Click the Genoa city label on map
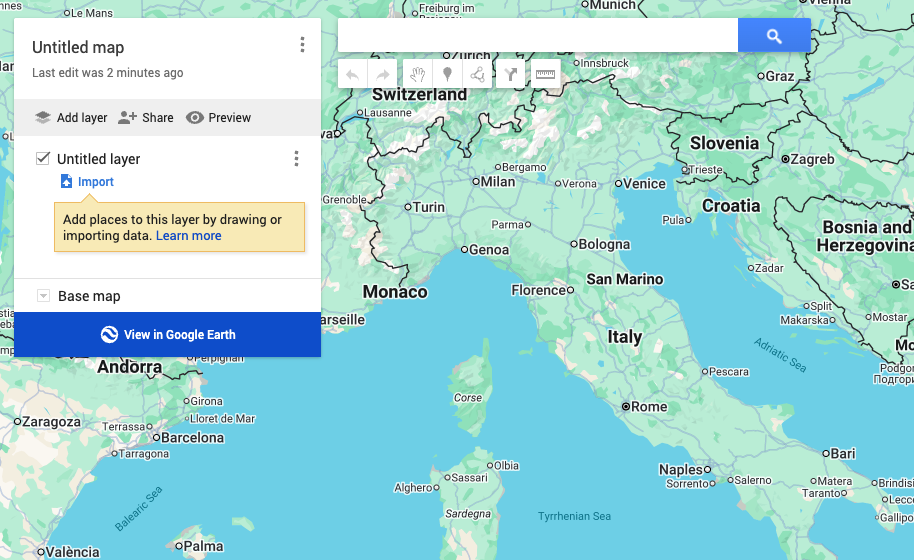Image resolution: width=914 pixels, height=560 pixels. [488, 250]
